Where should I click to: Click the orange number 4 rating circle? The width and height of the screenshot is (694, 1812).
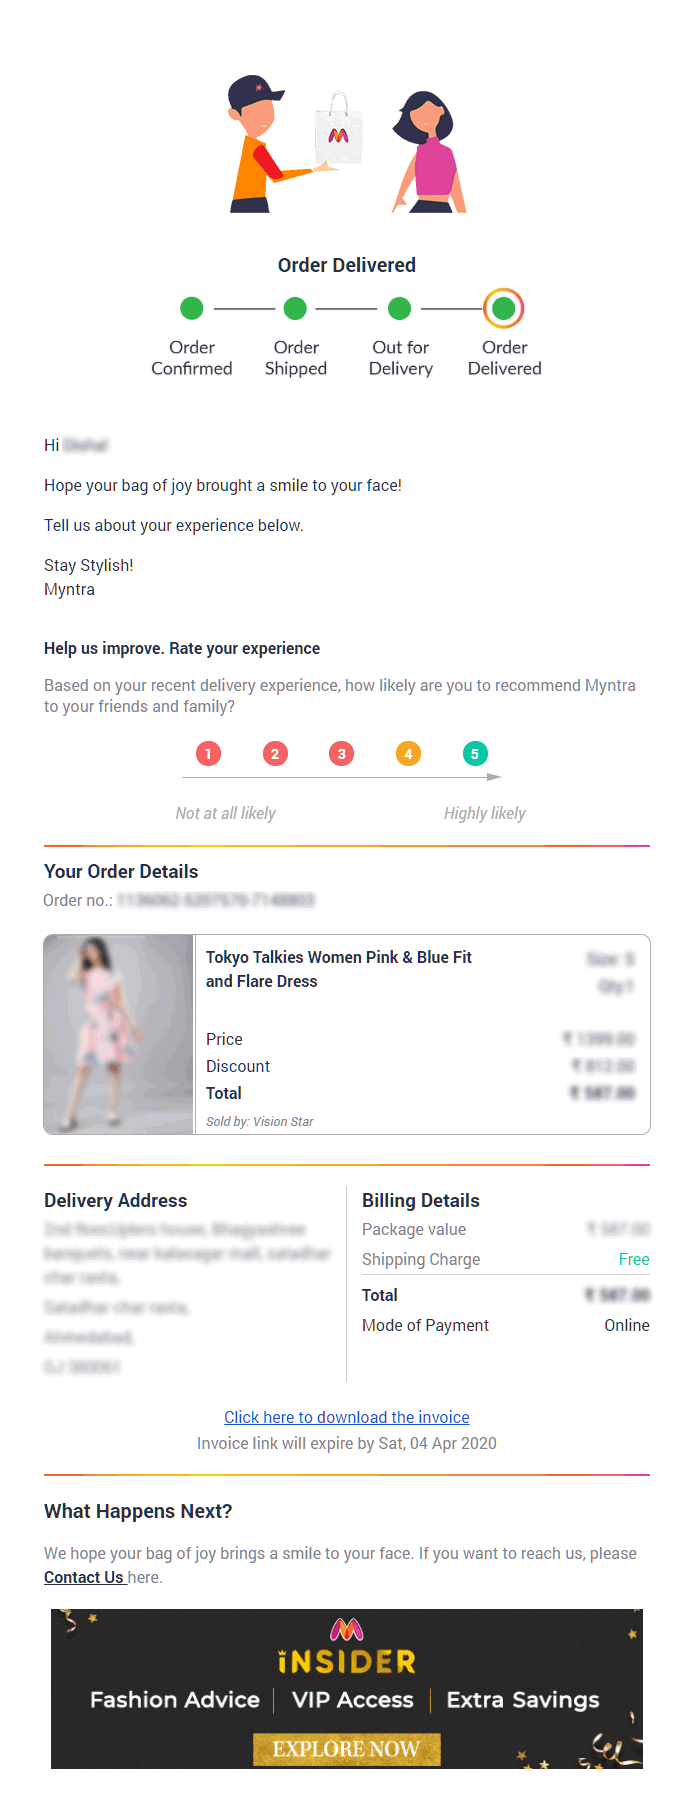point(408,753)
